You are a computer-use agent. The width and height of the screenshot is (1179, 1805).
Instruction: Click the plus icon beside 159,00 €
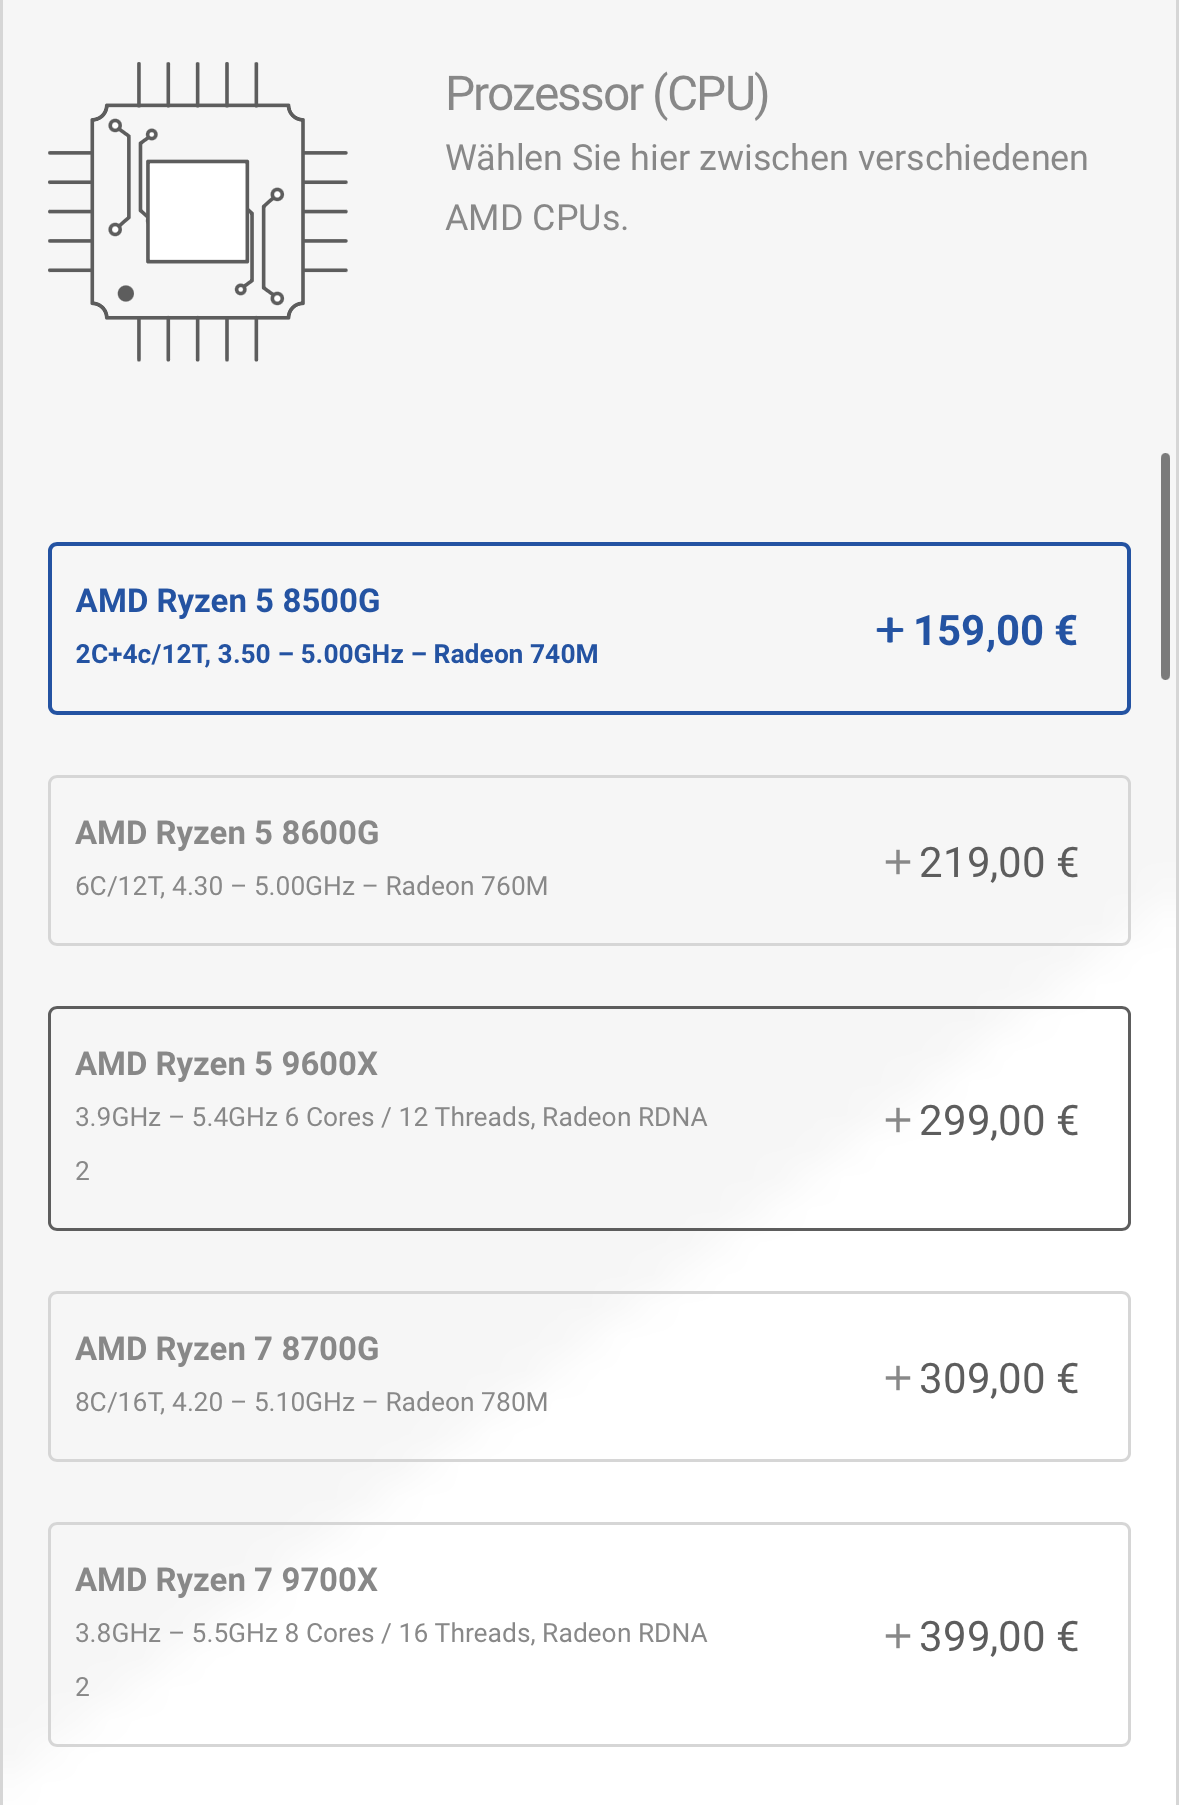coord(890,631)
